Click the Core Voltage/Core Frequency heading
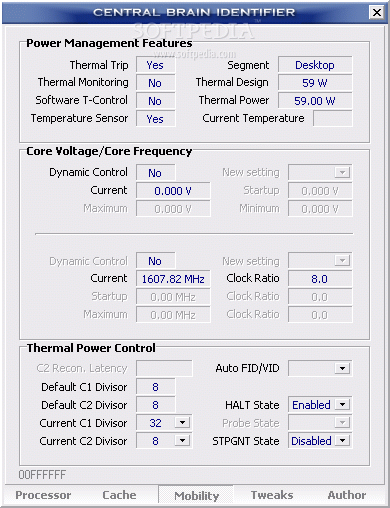 click(109, 151)
